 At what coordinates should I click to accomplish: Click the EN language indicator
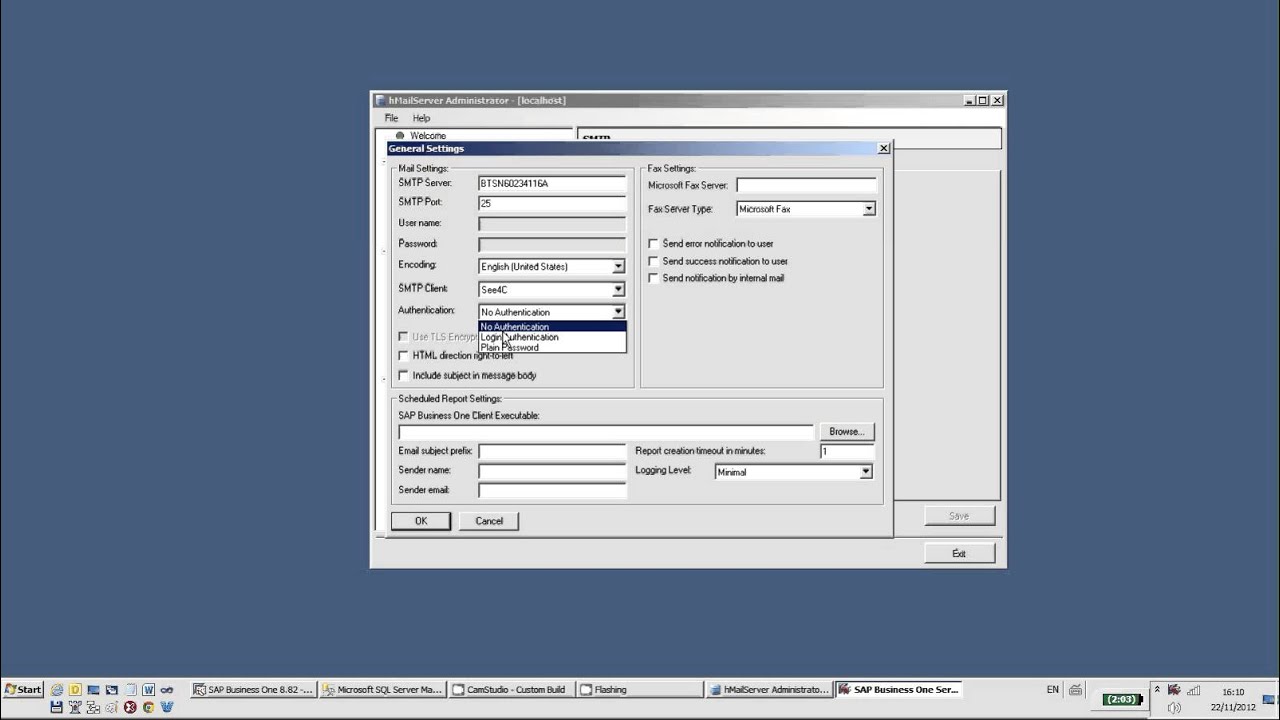coord(1053,689)
